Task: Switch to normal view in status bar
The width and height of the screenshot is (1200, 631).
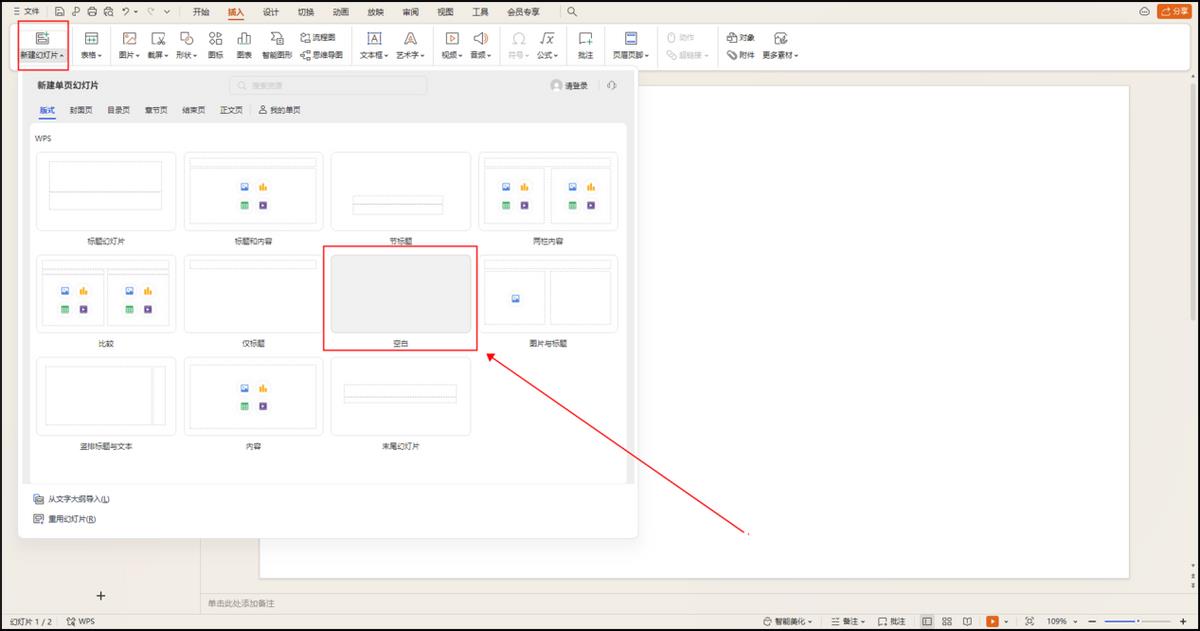Action: [x=927, y=621]
